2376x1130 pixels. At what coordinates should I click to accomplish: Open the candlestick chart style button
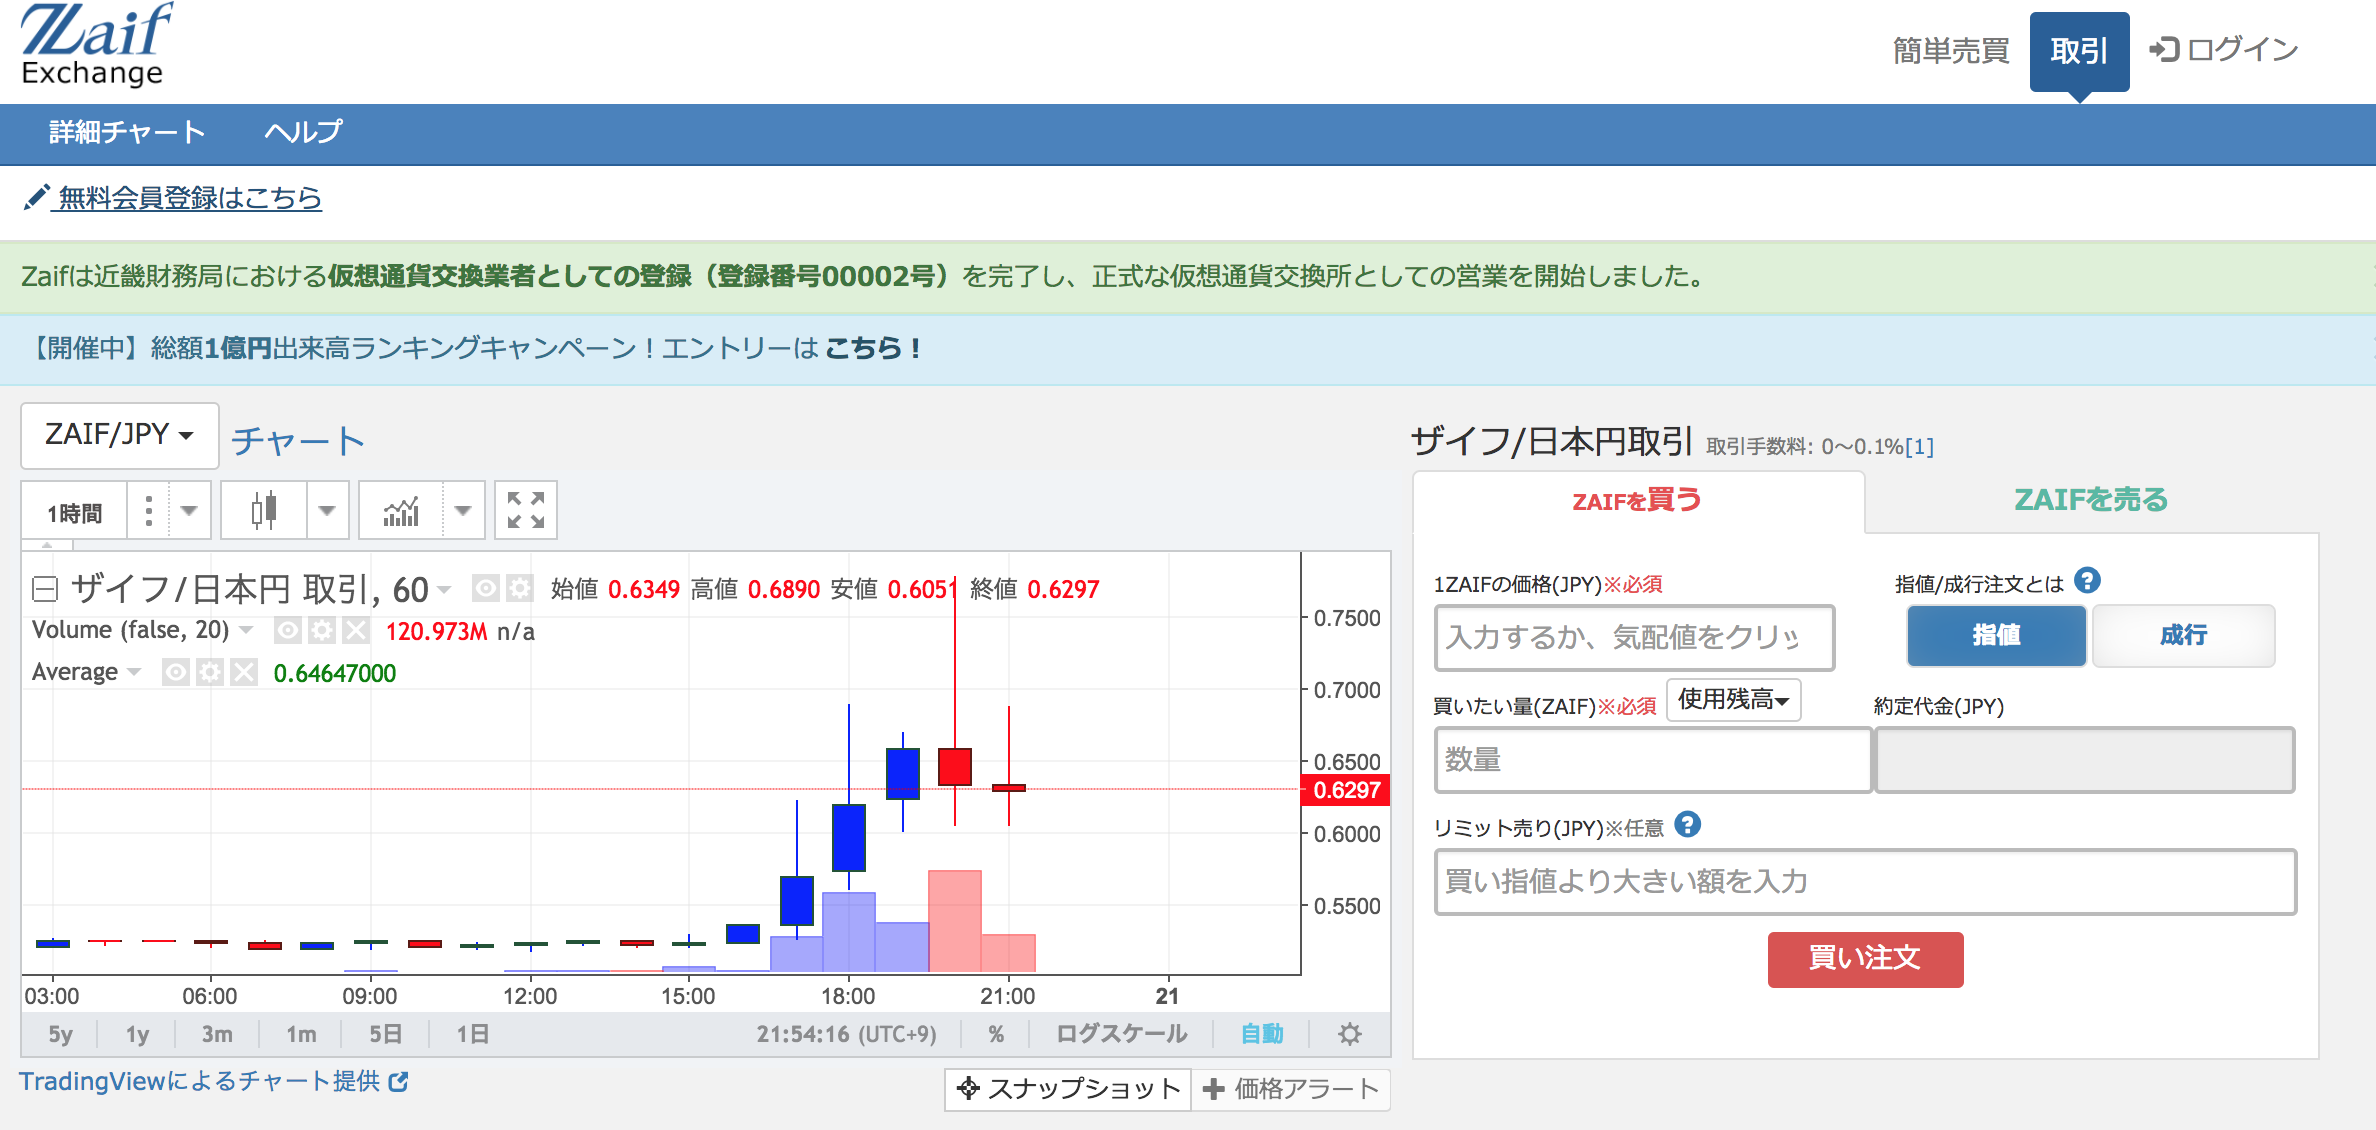[x=264, y=510]
